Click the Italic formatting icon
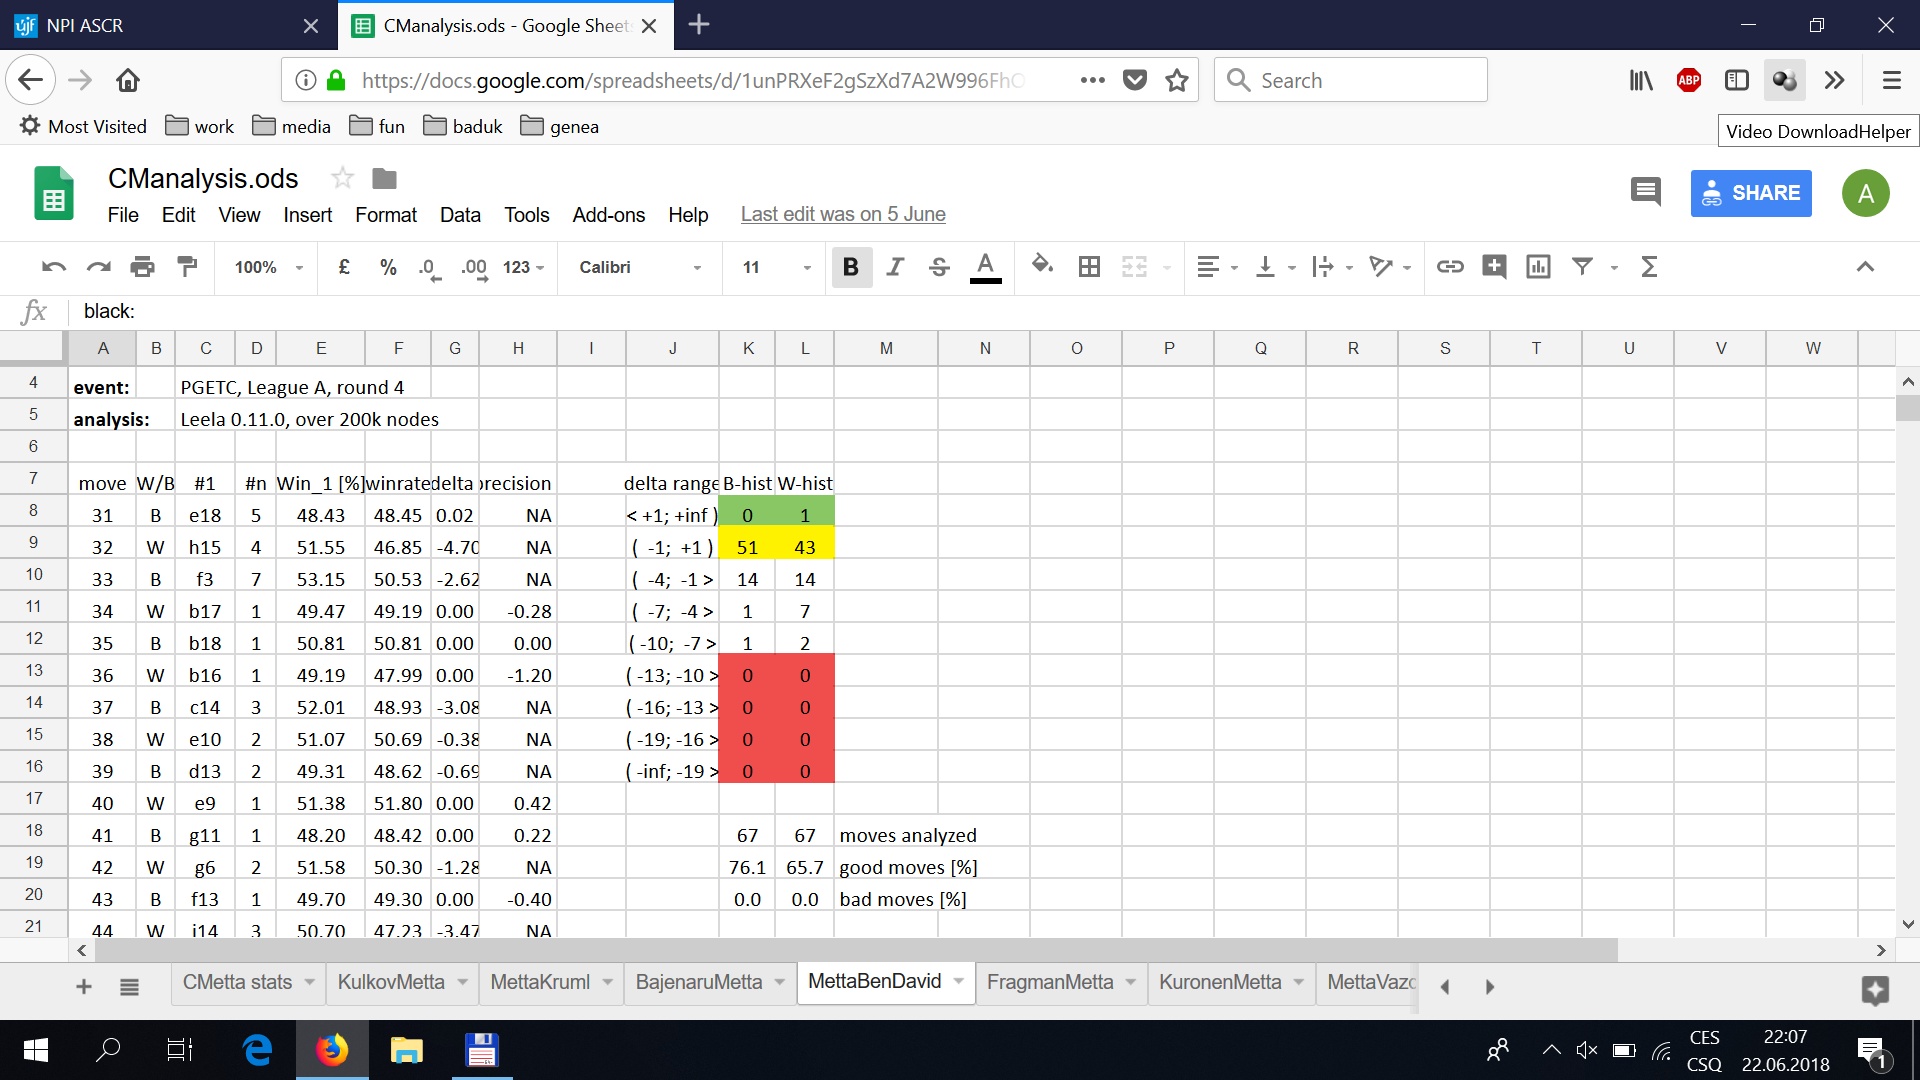1920x1080 pixels. click(x=894, y=266)
